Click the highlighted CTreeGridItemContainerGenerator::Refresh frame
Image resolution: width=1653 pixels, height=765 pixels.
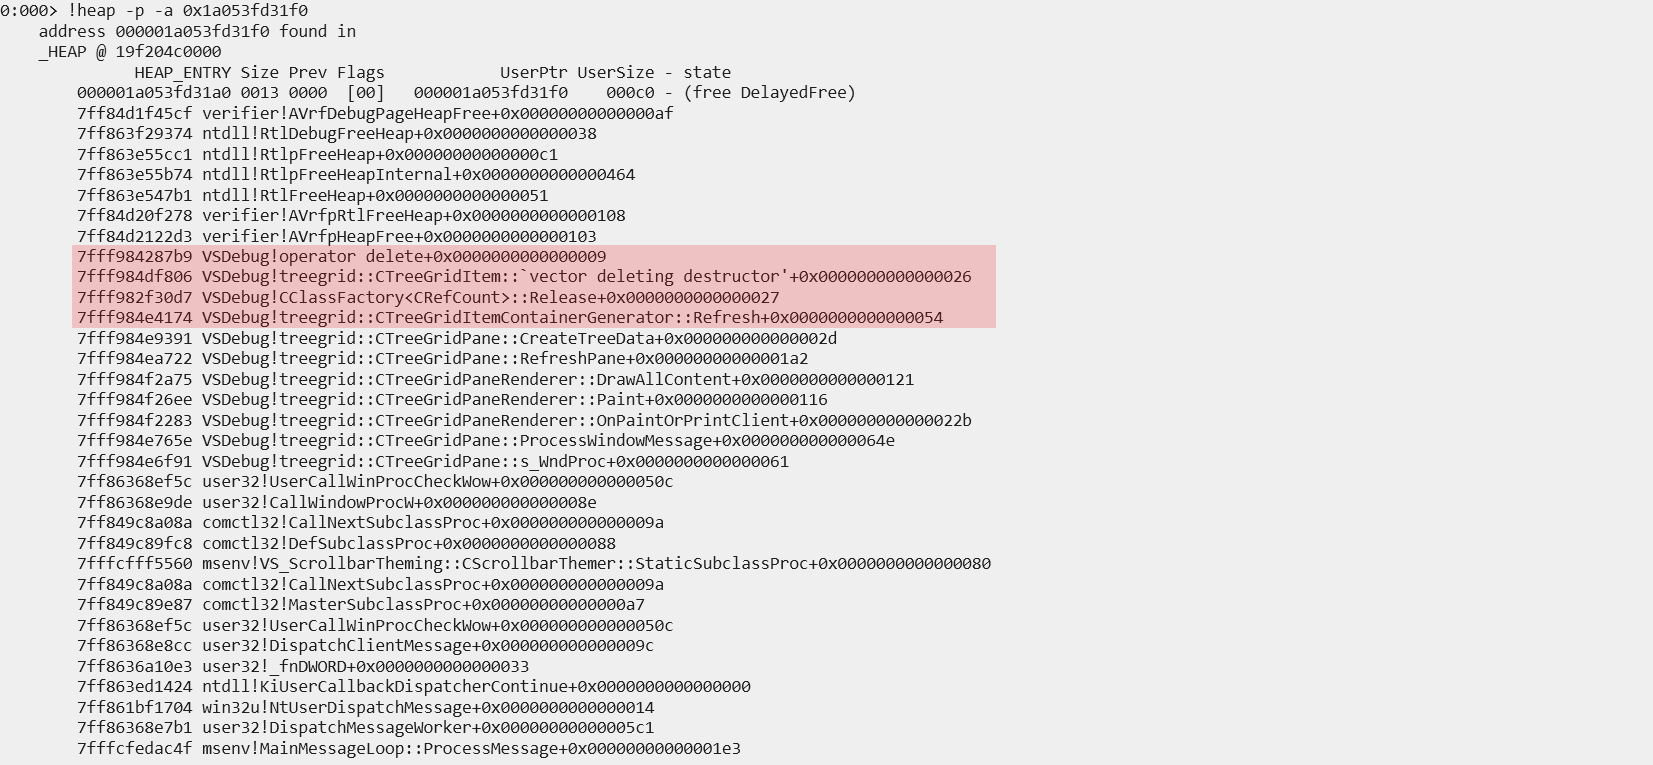point(510,318)
